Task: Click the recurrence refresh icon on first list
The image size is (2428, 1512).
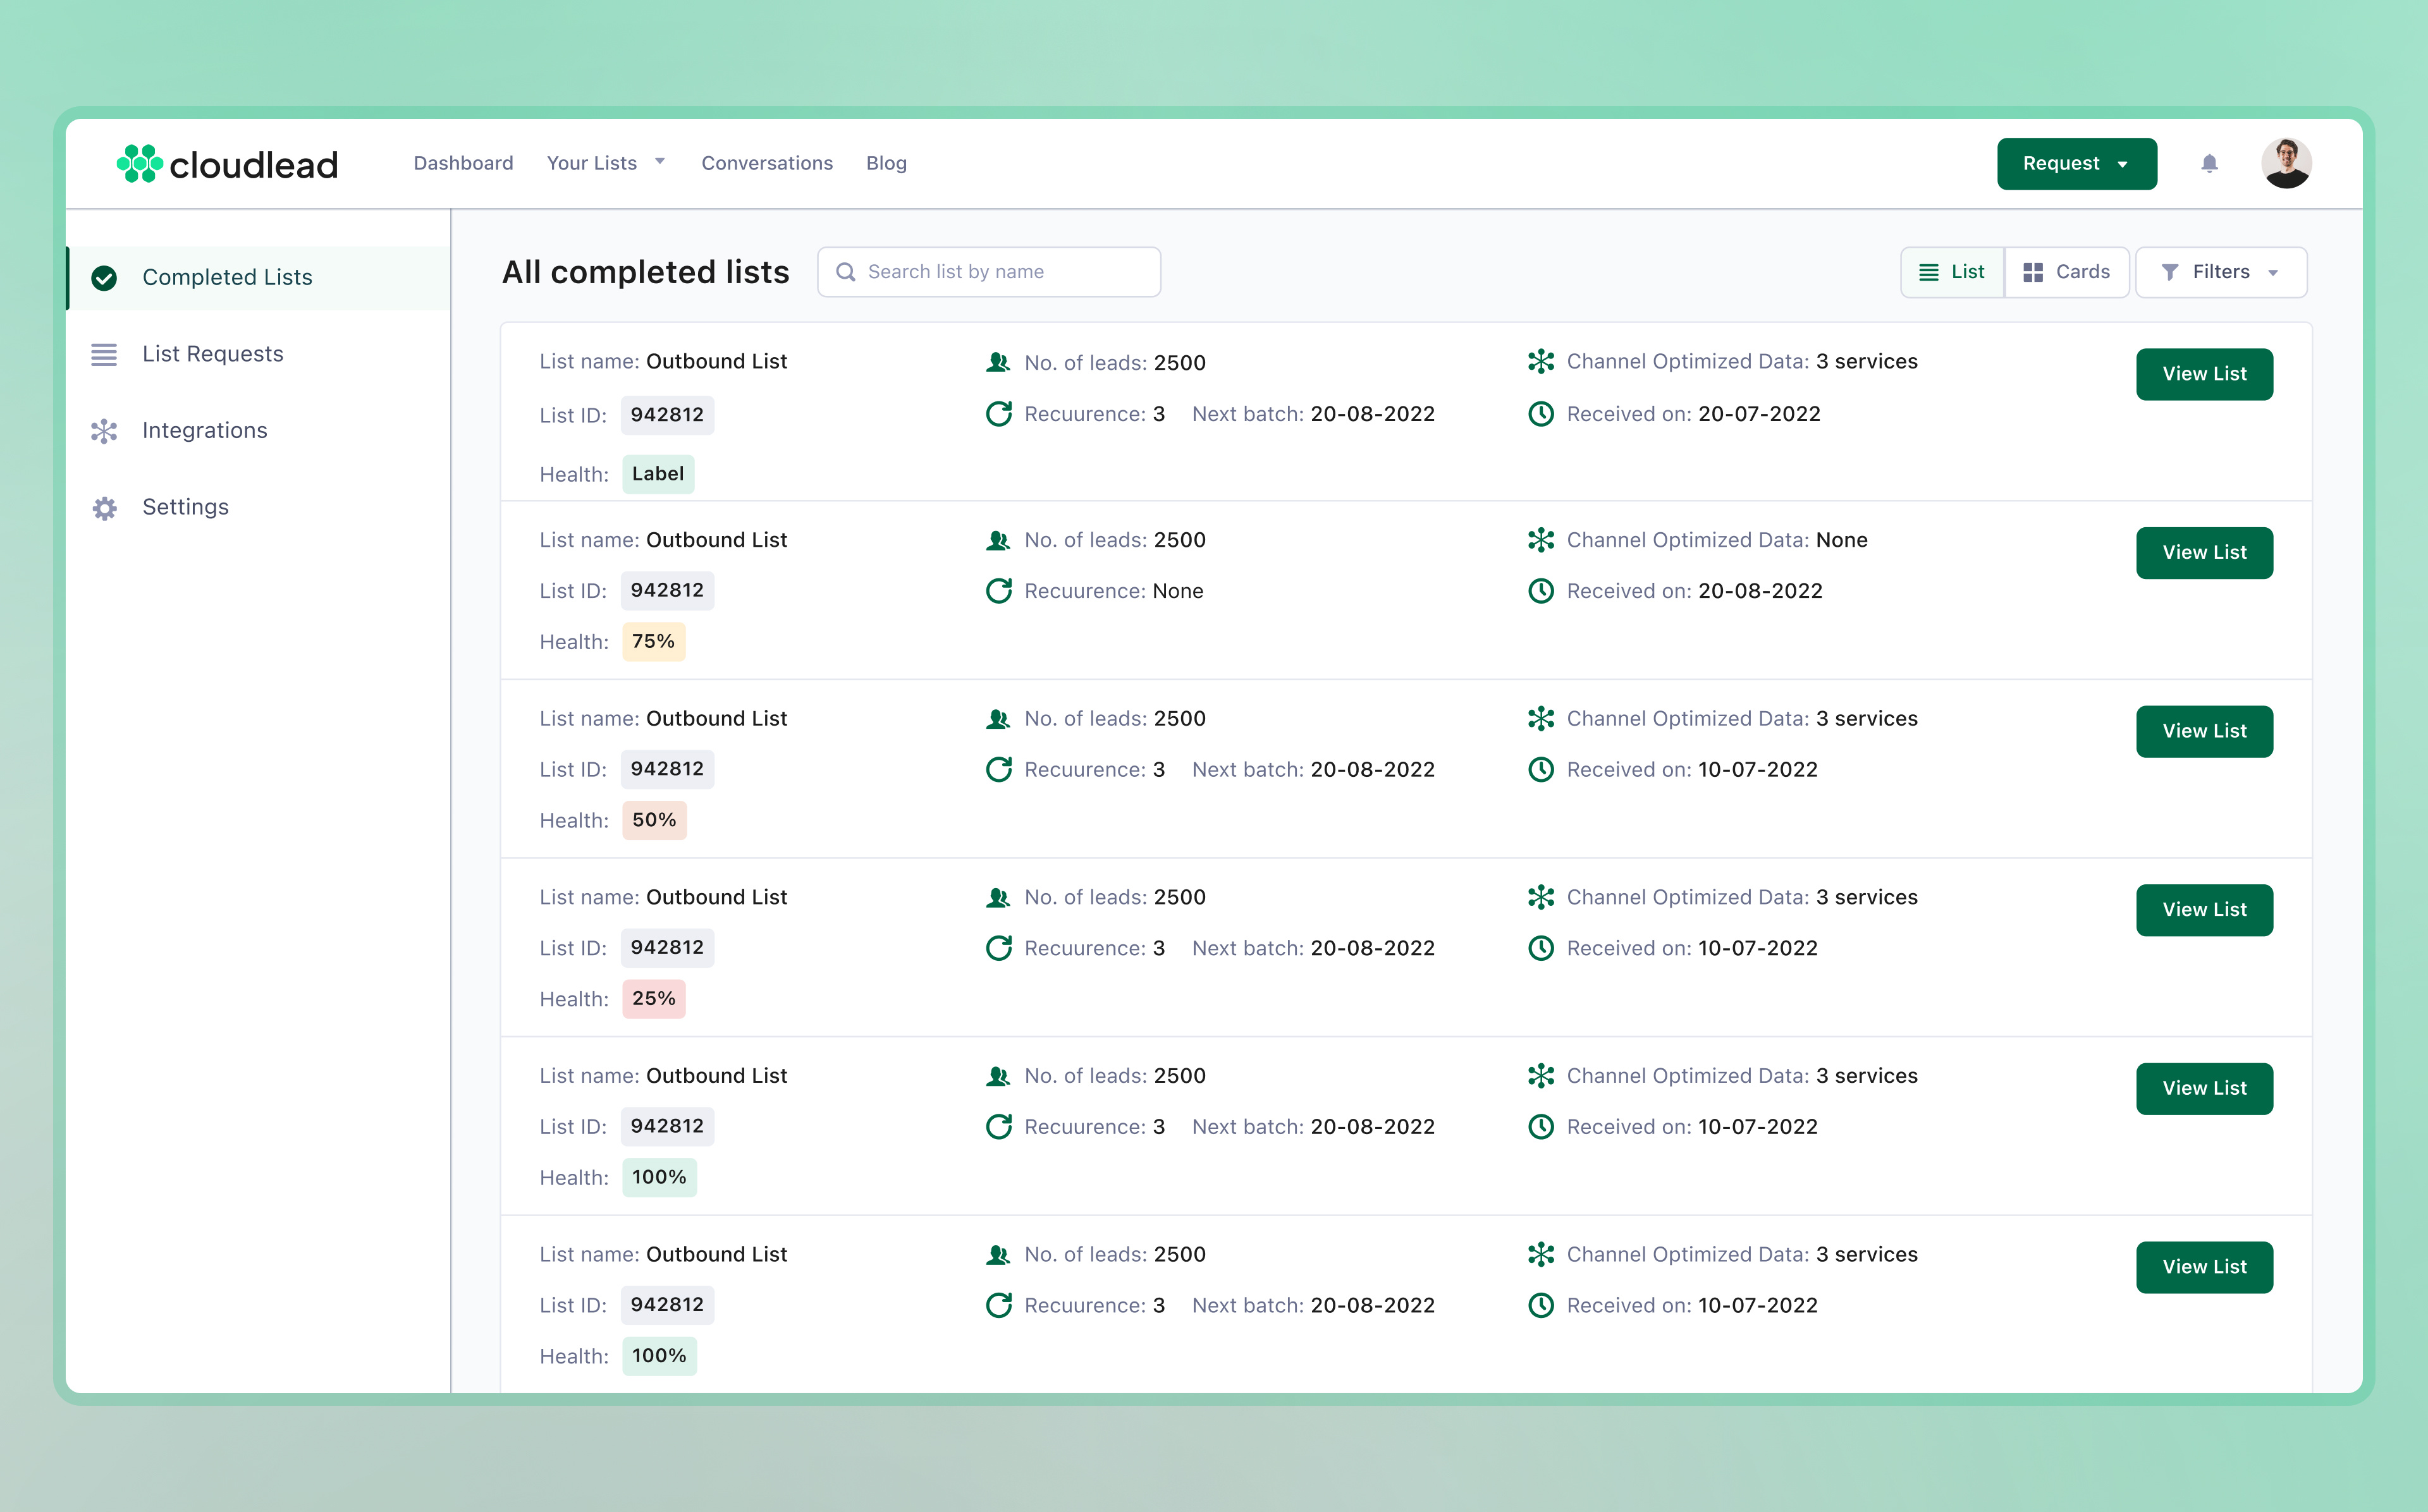Action: [1000, 413]
